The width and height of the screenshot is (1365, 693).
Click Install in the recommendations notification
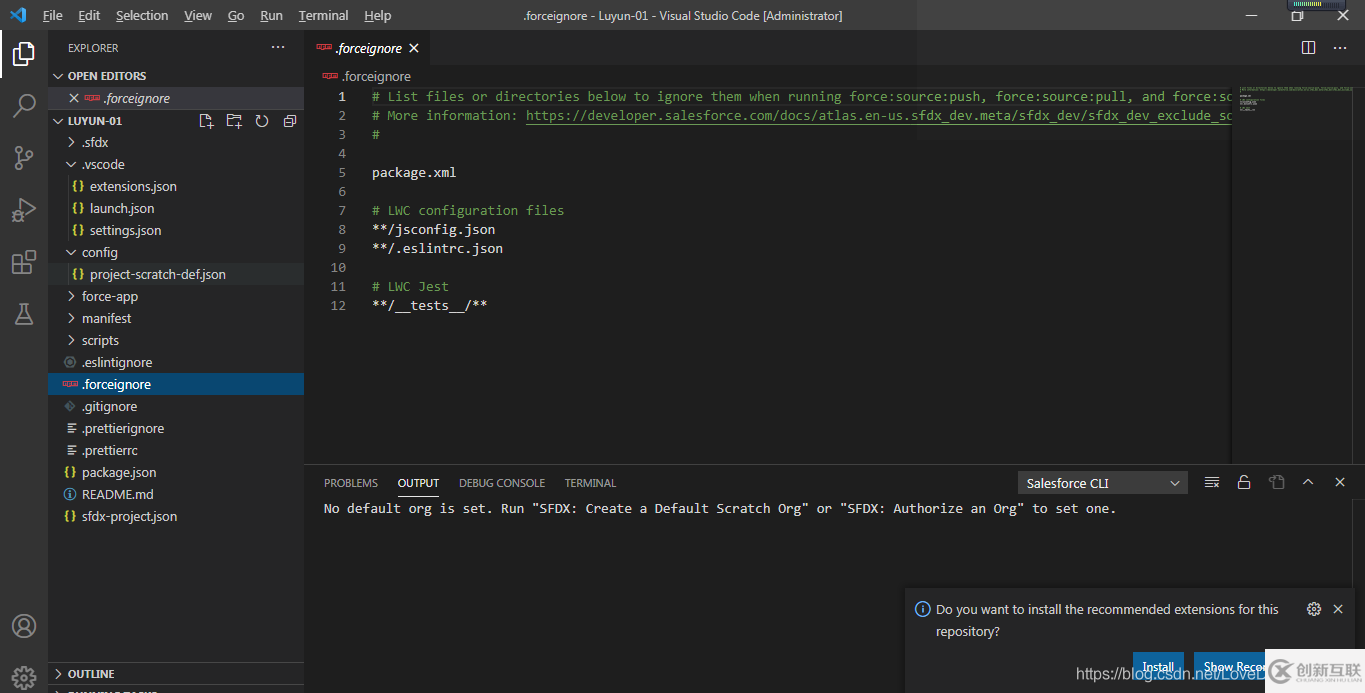(x=1157, y=666)
